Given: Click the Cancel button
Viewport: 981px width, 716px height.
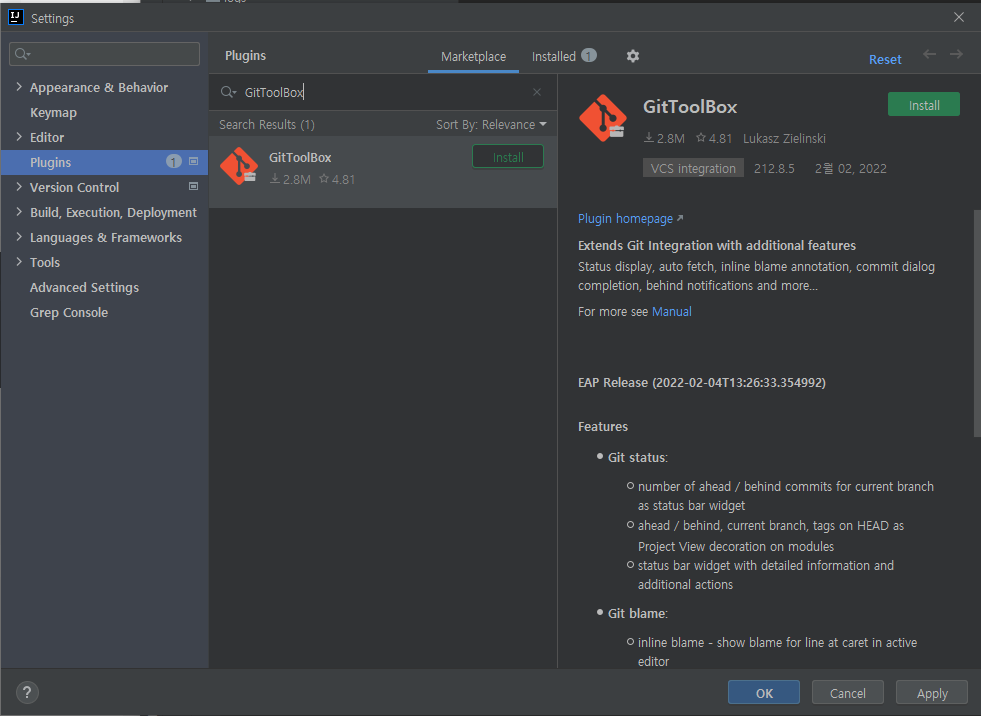Looking at the screenshot, I should (x=848, y=693).
